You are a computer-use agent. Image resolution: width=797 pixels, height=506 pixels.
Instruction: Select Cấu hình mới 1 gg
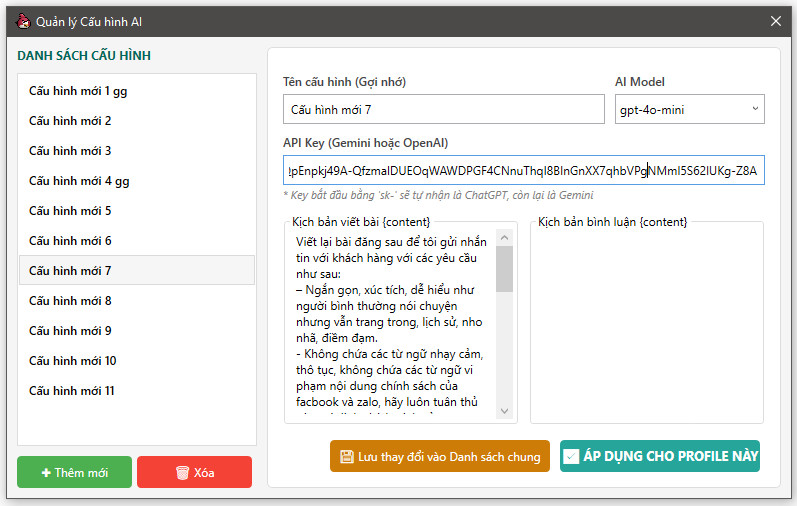(78, 91)
